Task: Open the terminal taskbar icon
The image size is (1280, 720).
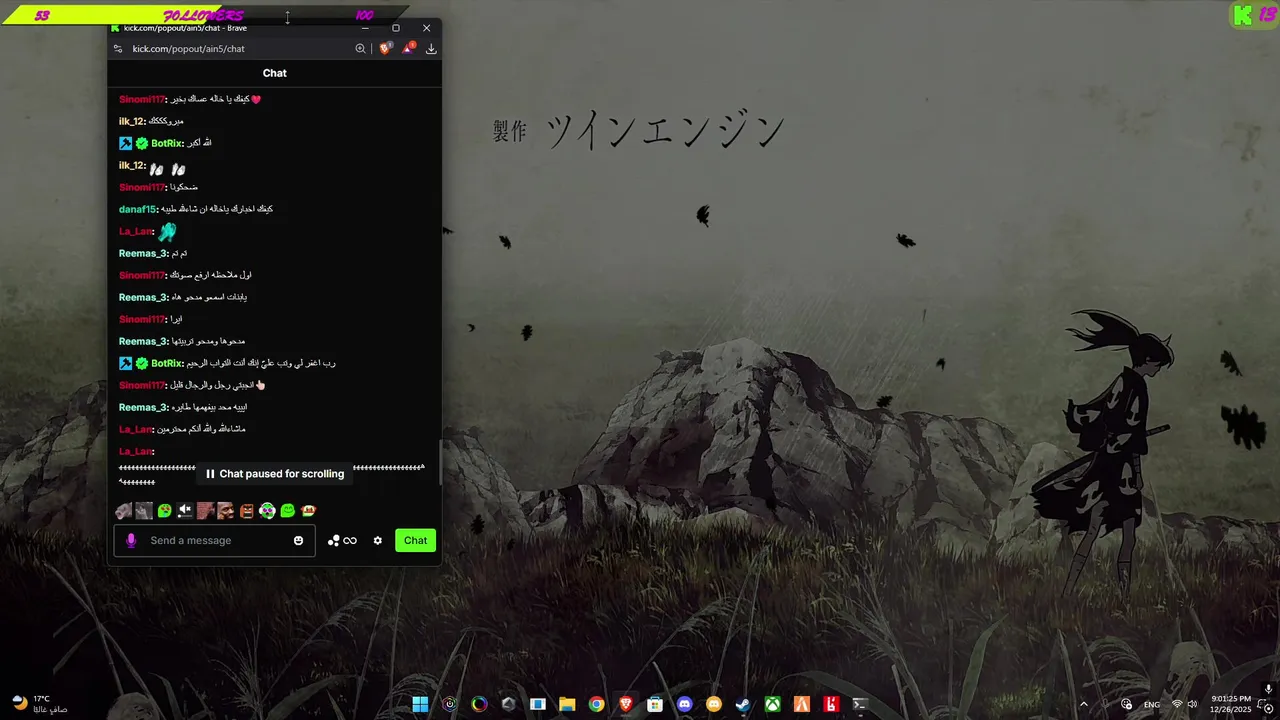Action: 859,704
